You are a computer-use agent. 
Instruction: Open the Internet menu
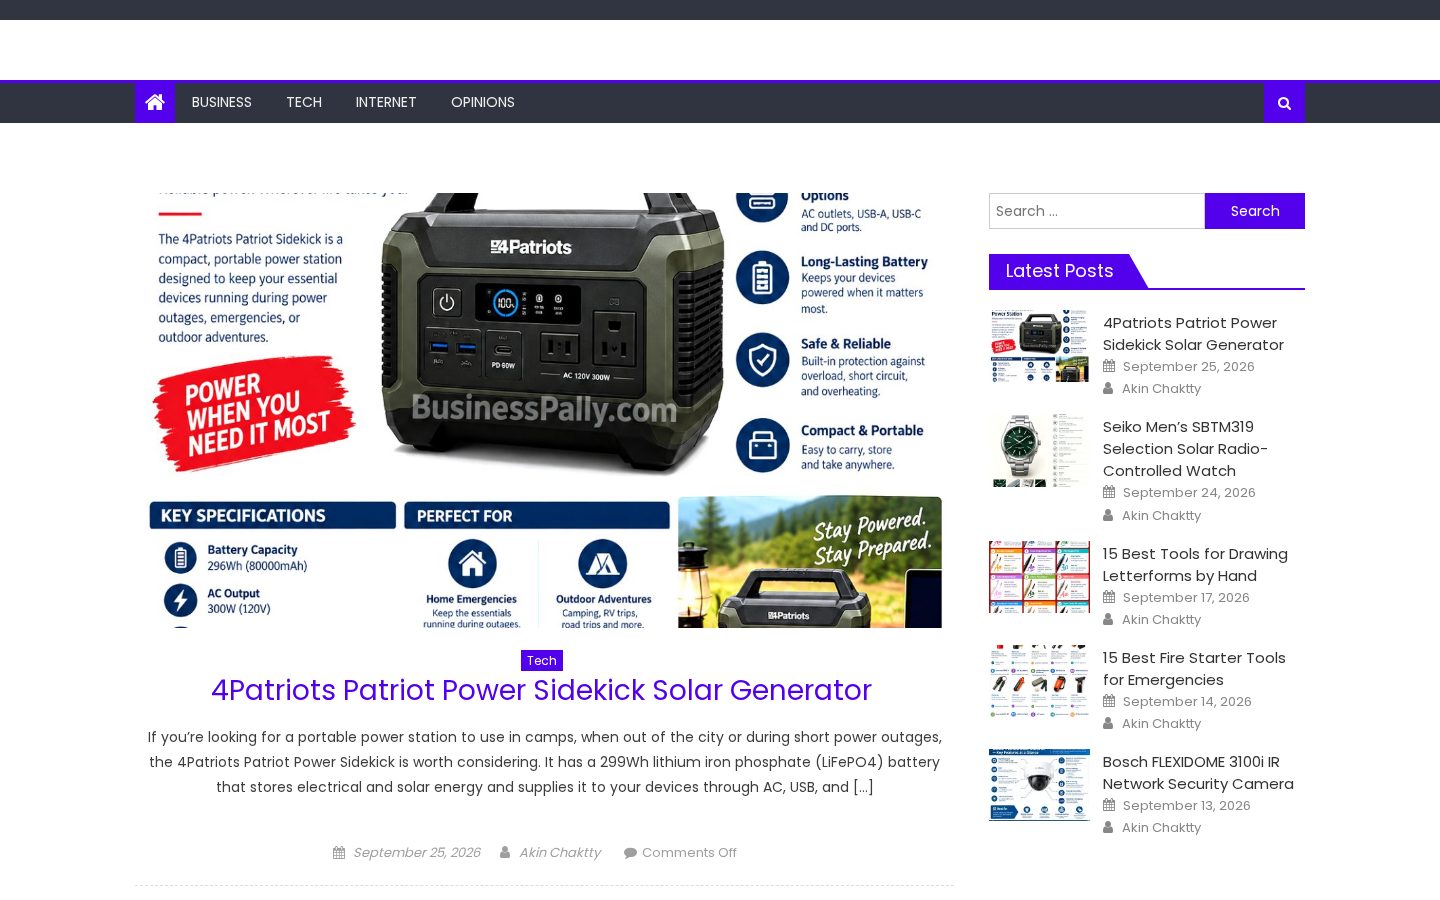(386, 102)
